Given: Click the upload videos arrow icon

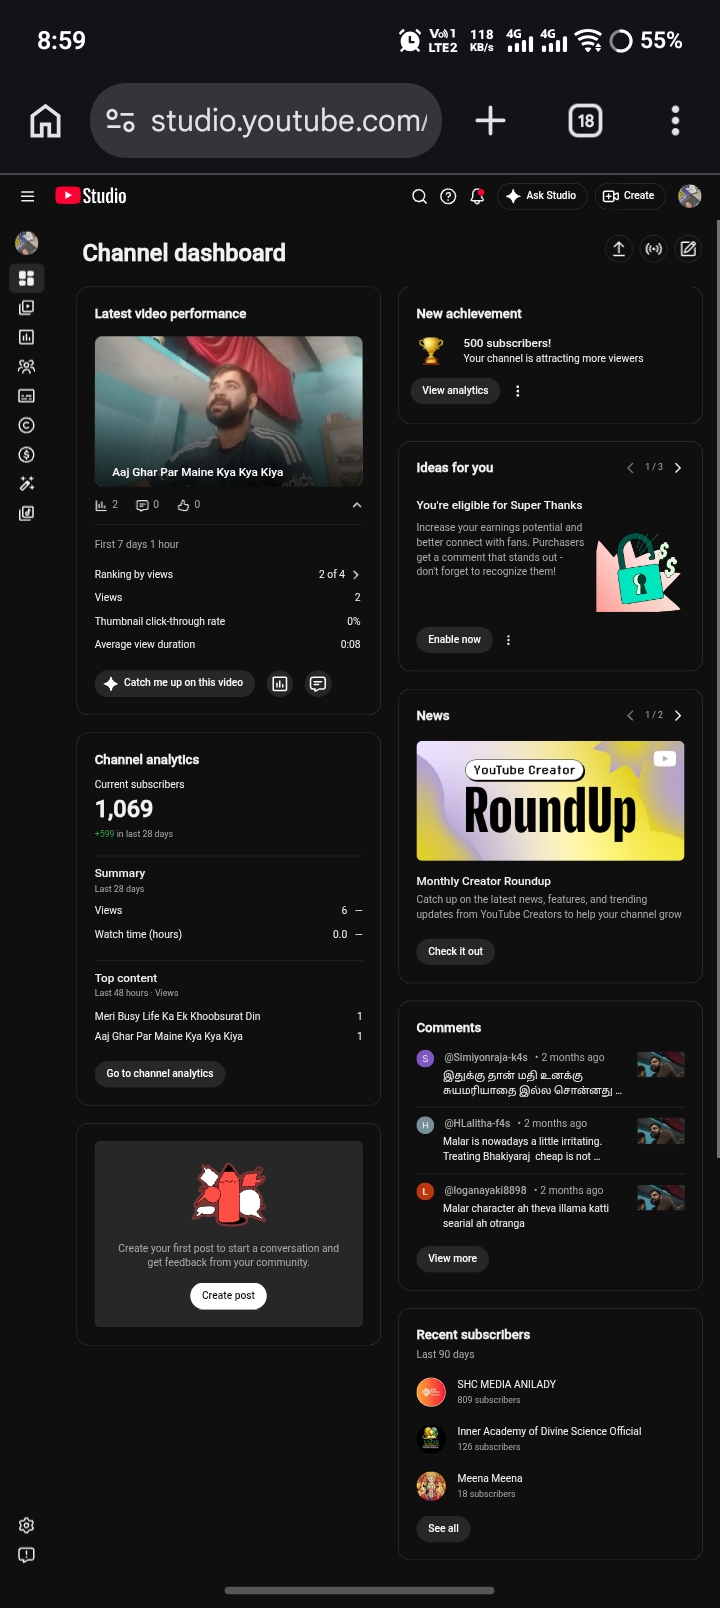Looking at the screenshot, I should 619,249.
